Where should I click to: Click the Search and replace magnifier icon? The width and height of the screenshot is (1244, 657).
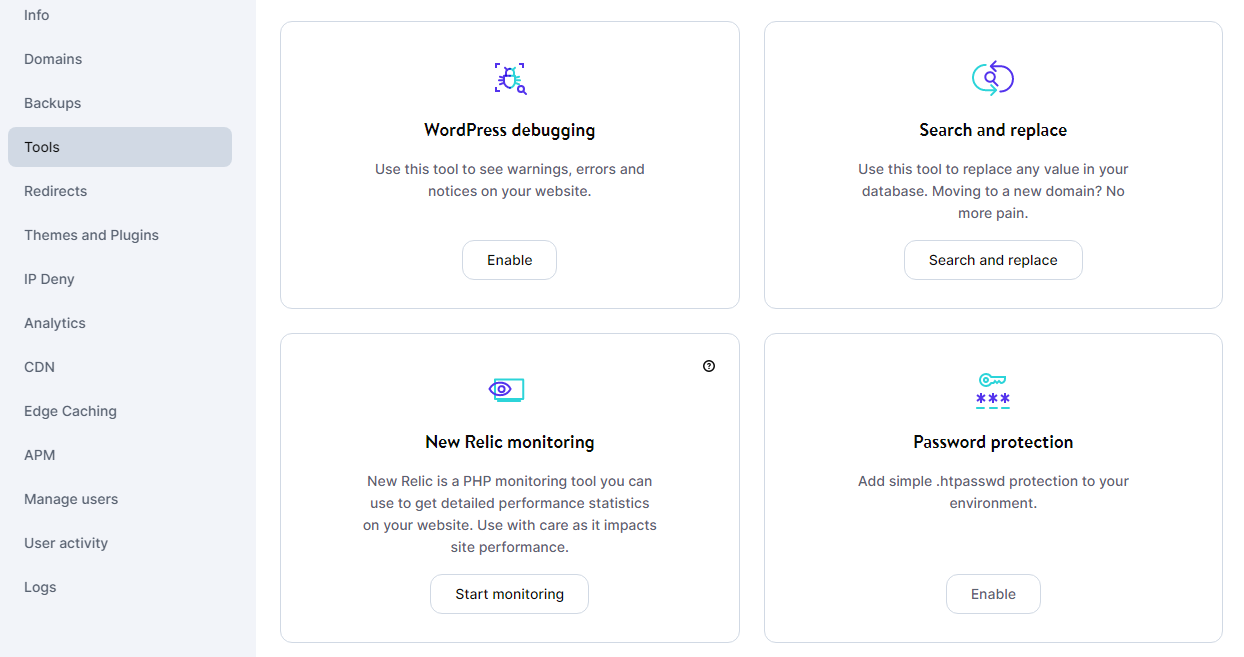point(993,77)
